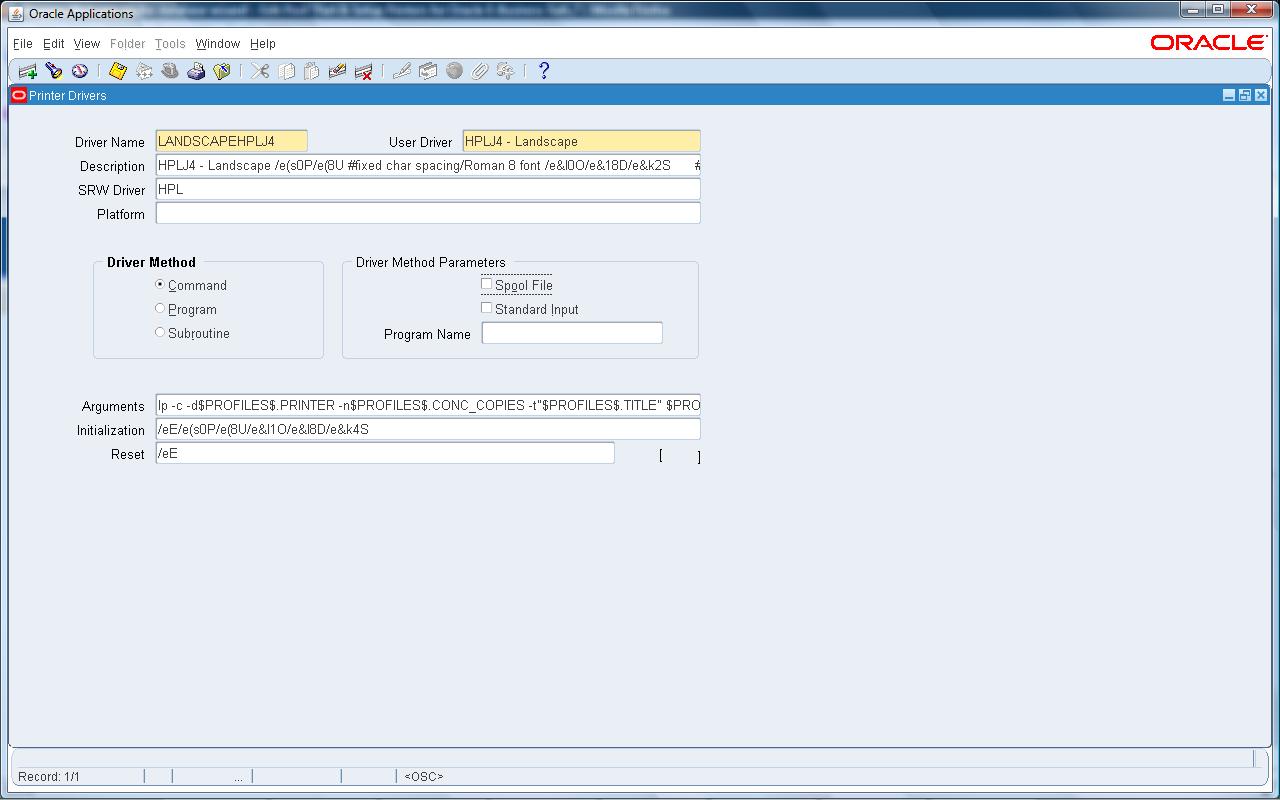Click the Help question mark icon

coord(543,71)
